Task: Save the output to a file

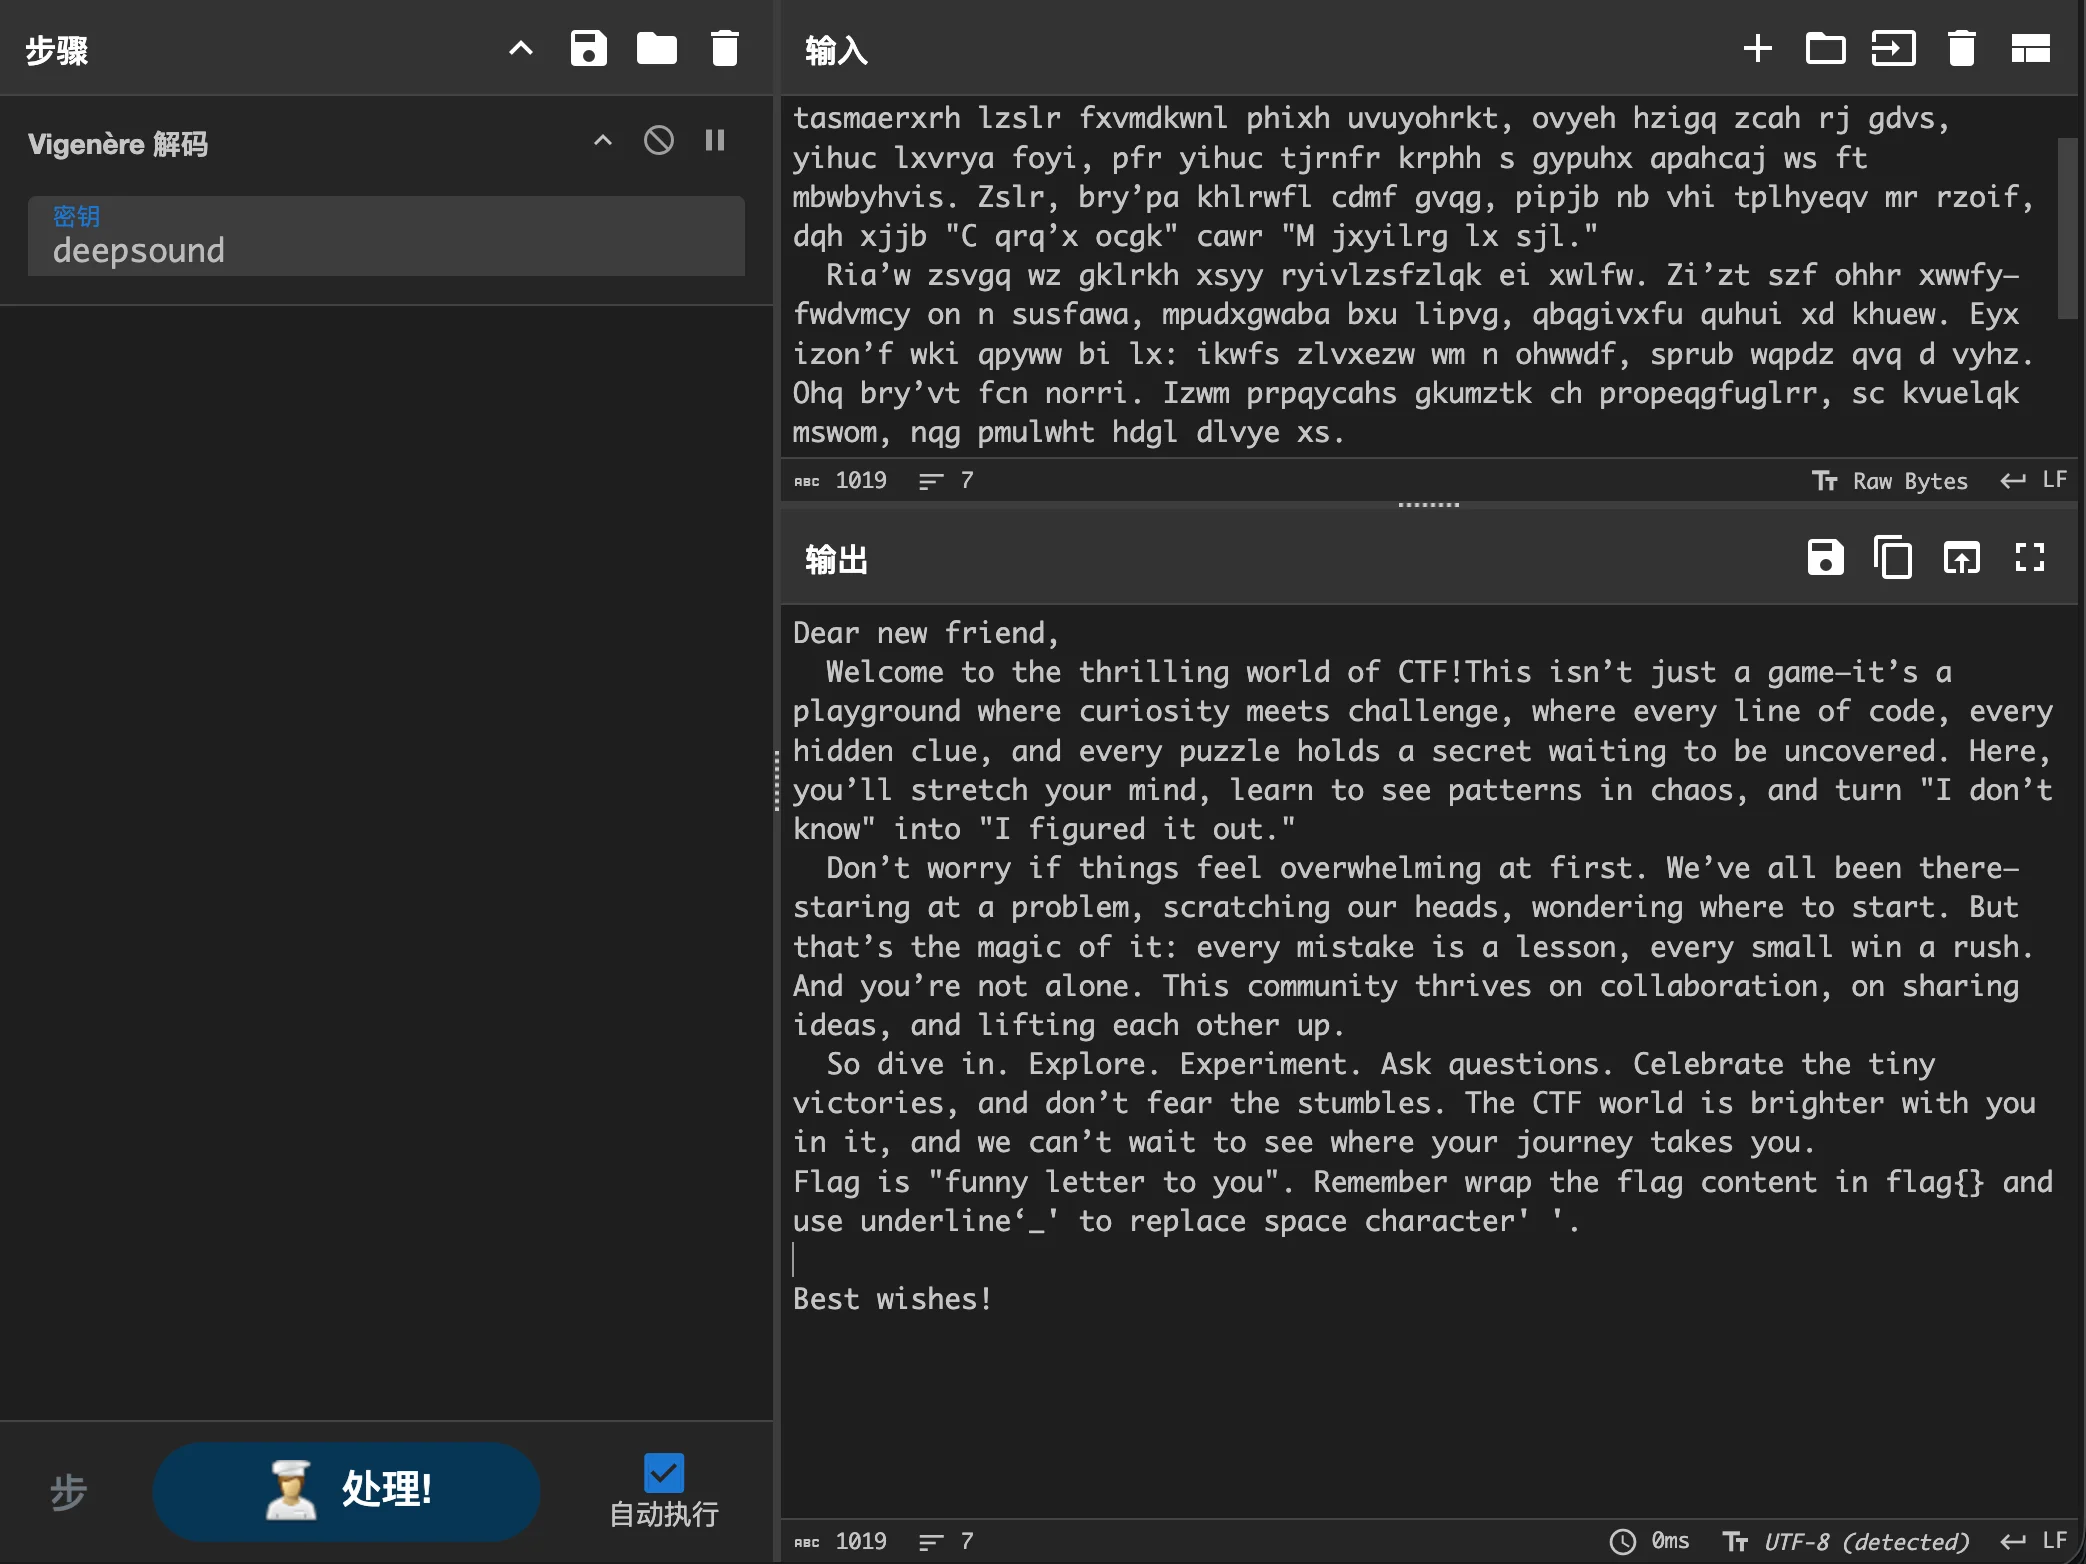Action: [x=1825, y=558]
